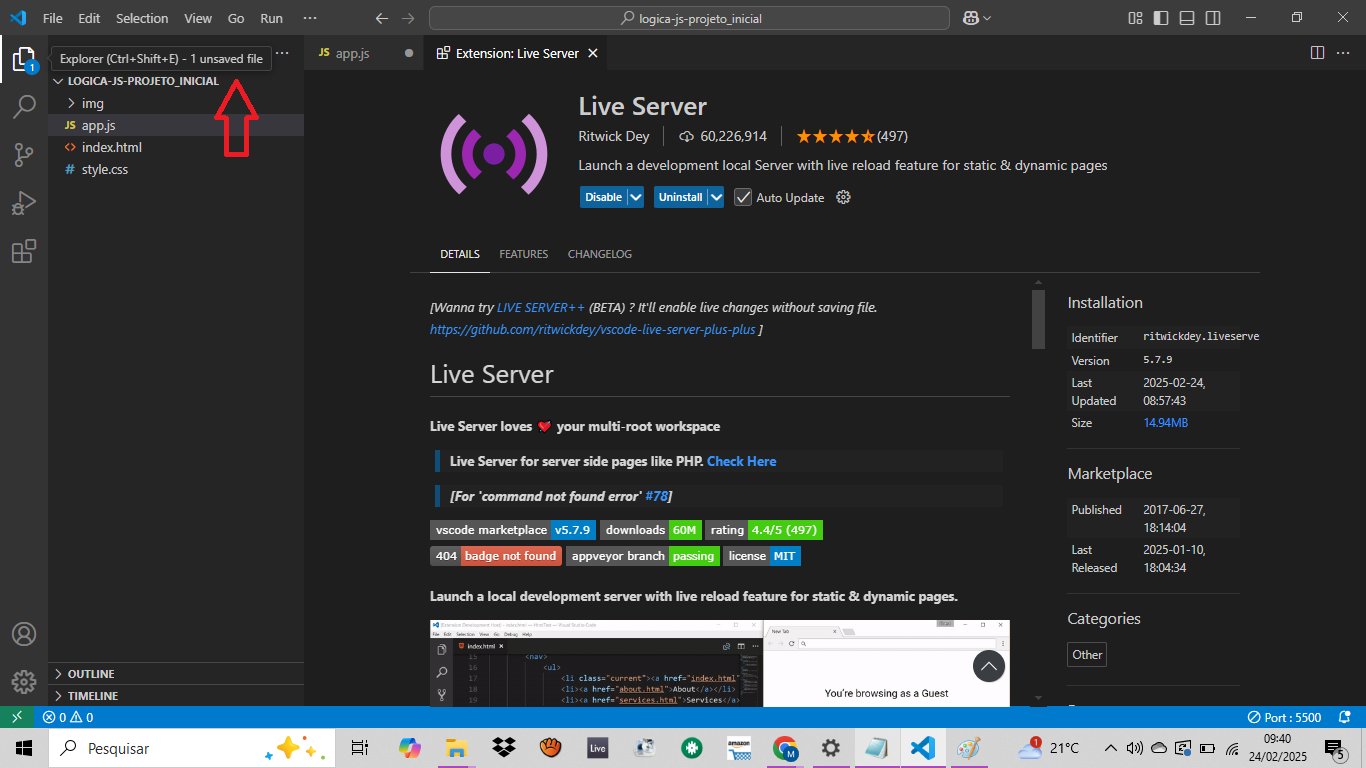The image size is (1366, 768).
Task: Open the File menu
Action: (53, 18)
